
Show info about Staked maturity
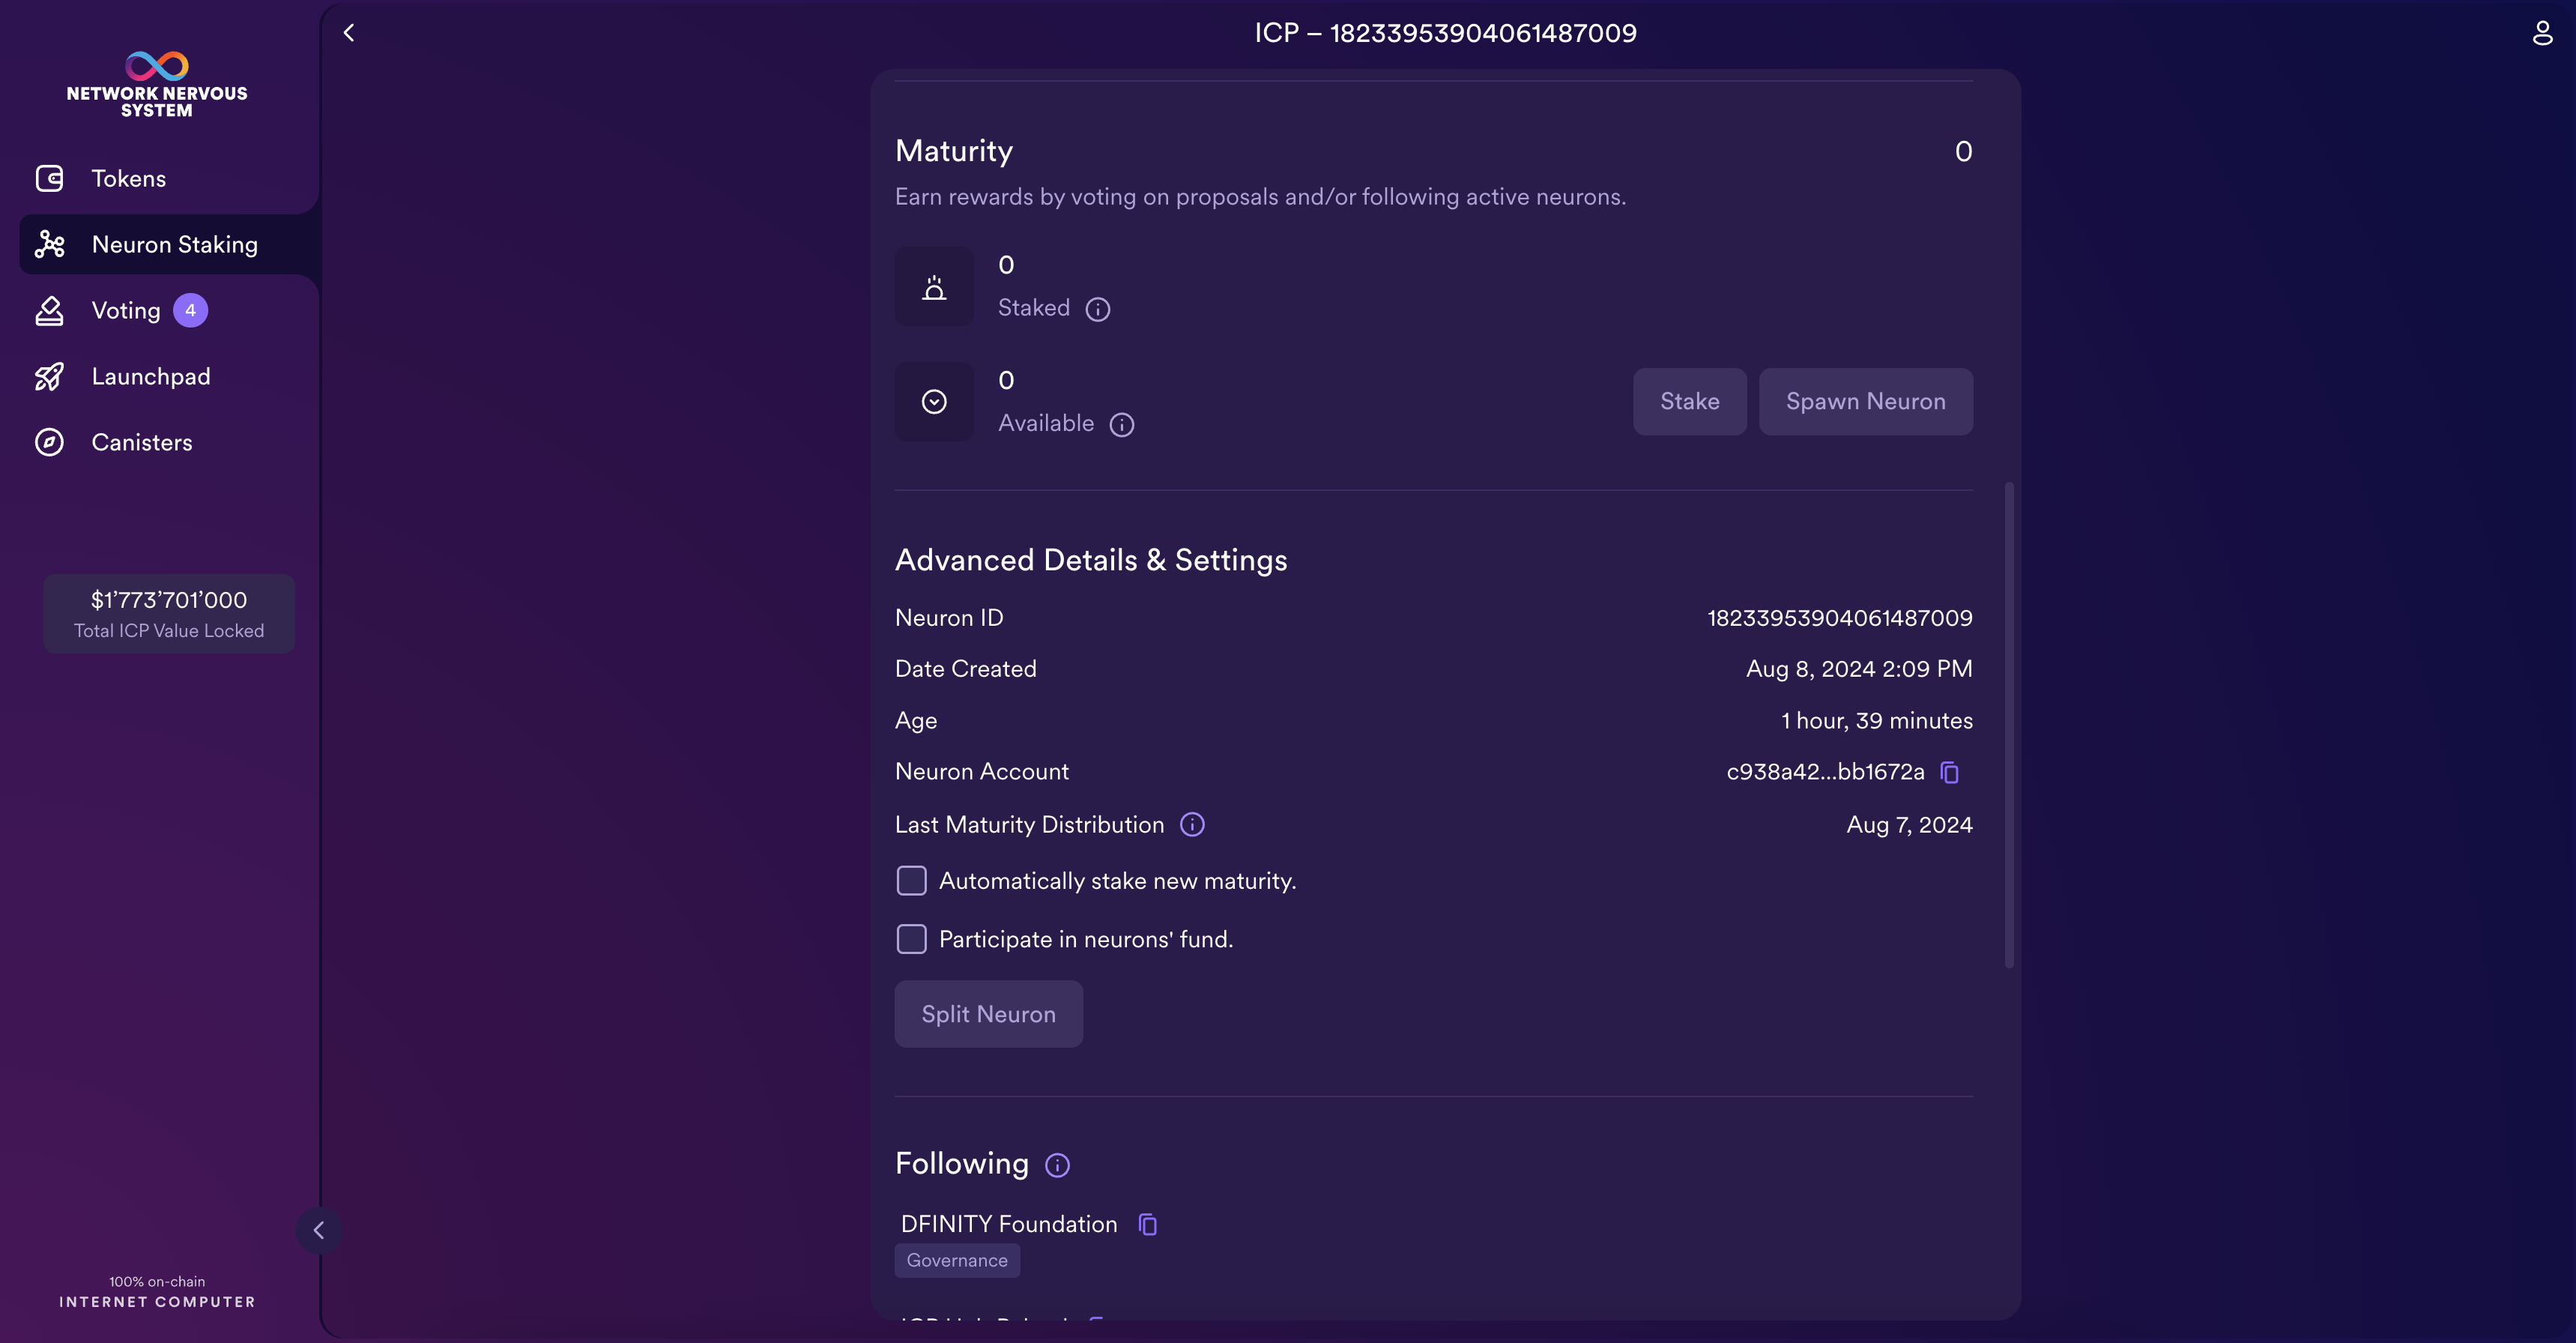pyautogui.click(x=1097, y=309)
